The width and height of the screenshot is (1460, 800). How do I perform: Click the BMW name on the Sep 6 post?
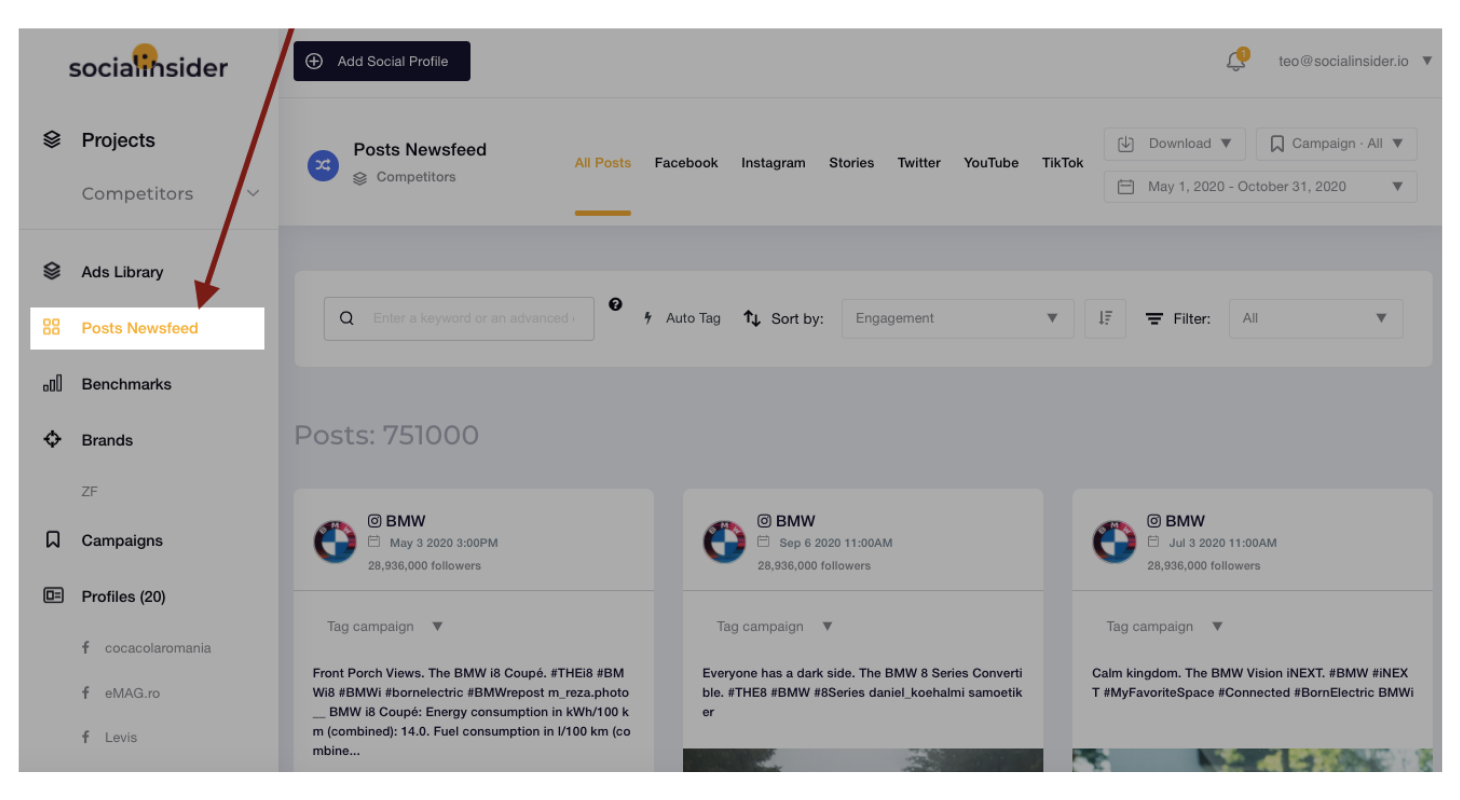click(795, 521)
